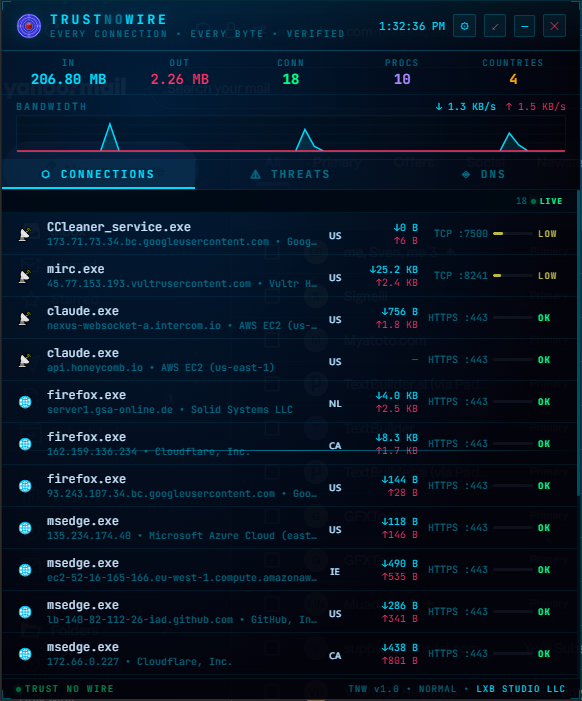Click mirc.exe risk level bar
The width and height of the screenshot is (582, 701).
coord(513,276)
